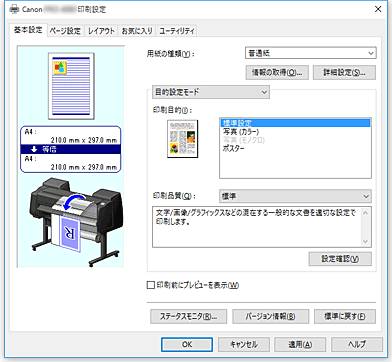Click the 適用 button

pos(300,344)
